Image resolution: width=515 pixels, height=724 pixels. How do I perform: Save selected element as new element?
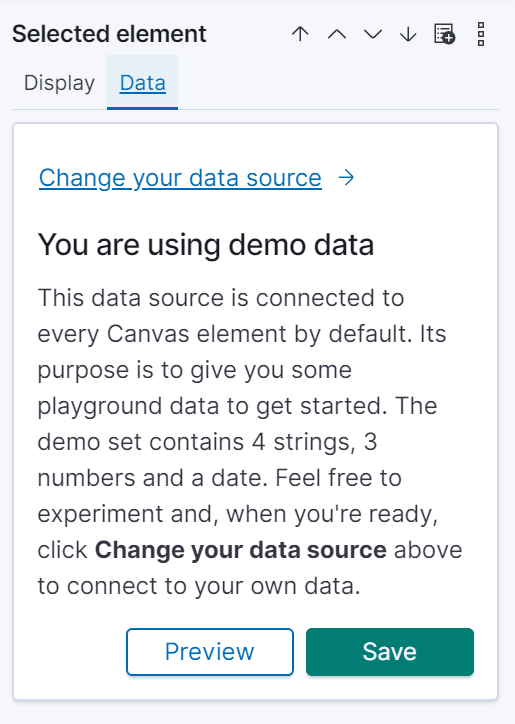(444, 34)
